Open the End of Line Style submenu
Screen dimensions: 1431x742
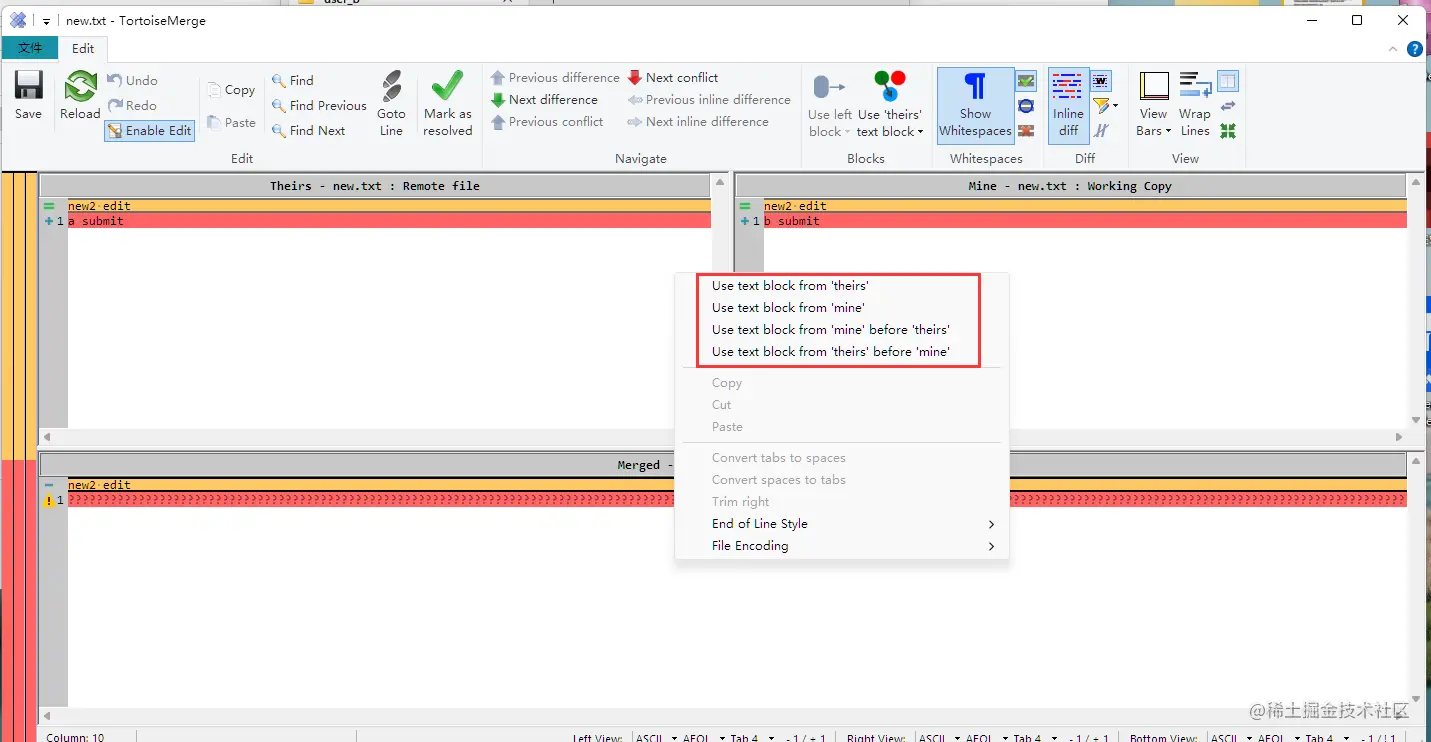[842, 524]
